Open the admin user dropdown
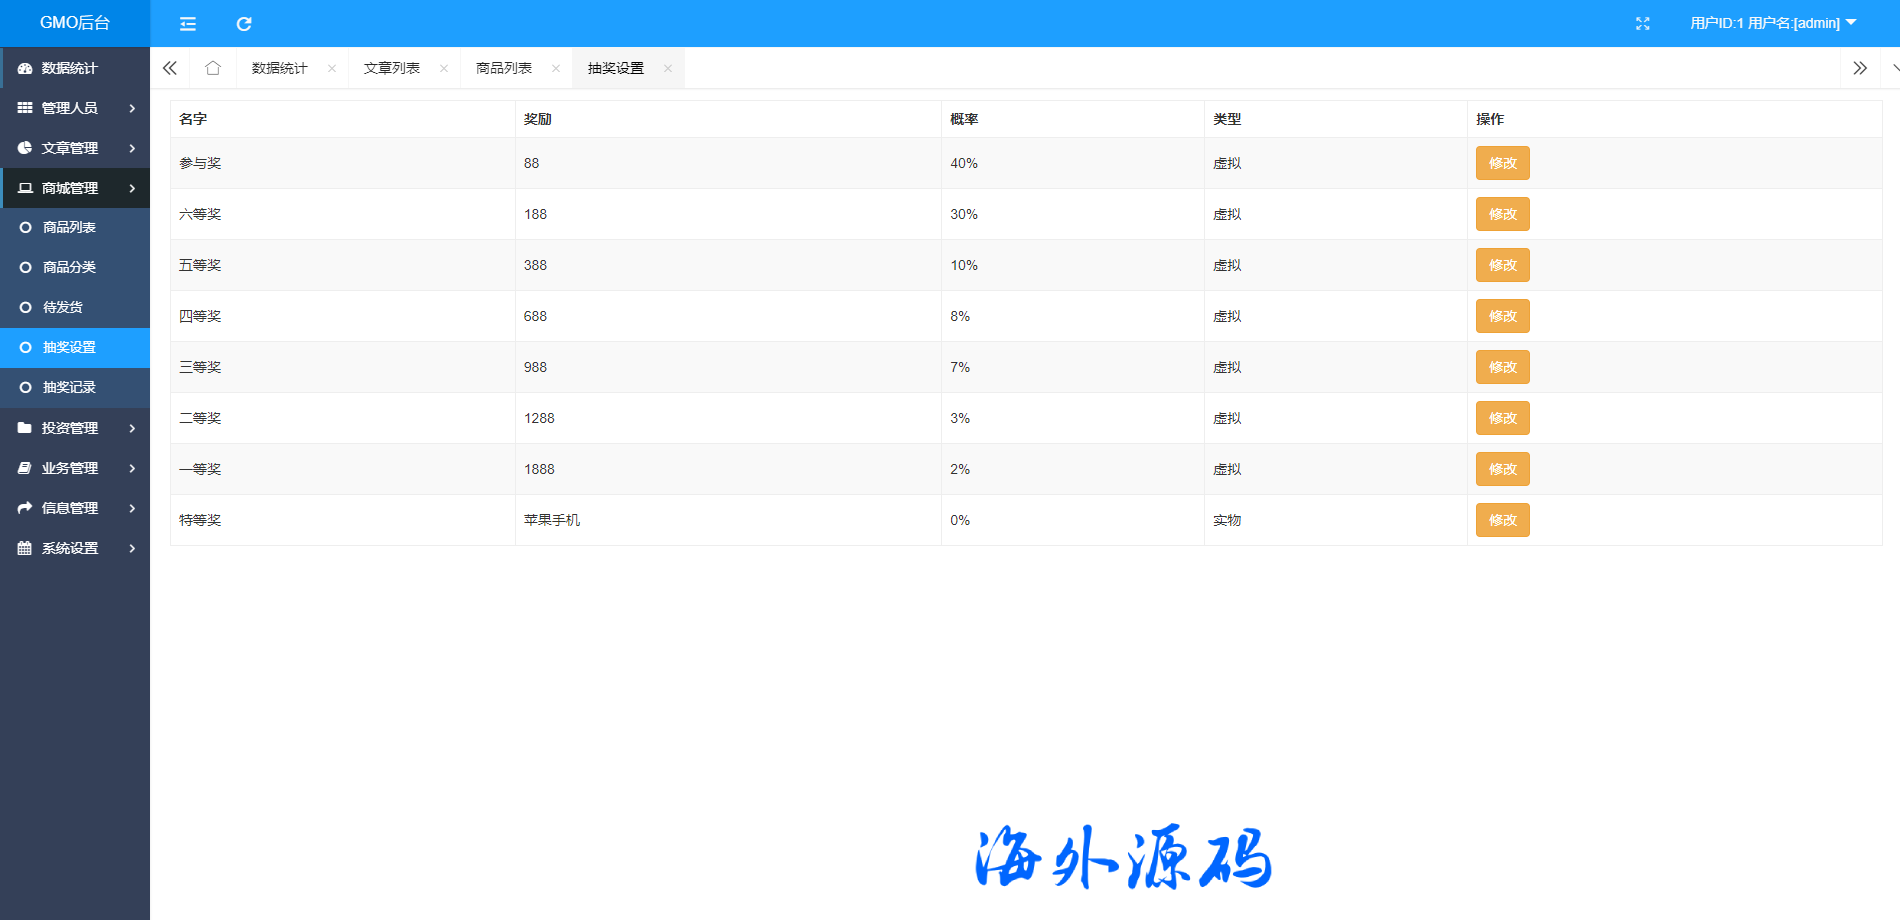This screenshot has height=920, width=1900. click(1772, 23)
